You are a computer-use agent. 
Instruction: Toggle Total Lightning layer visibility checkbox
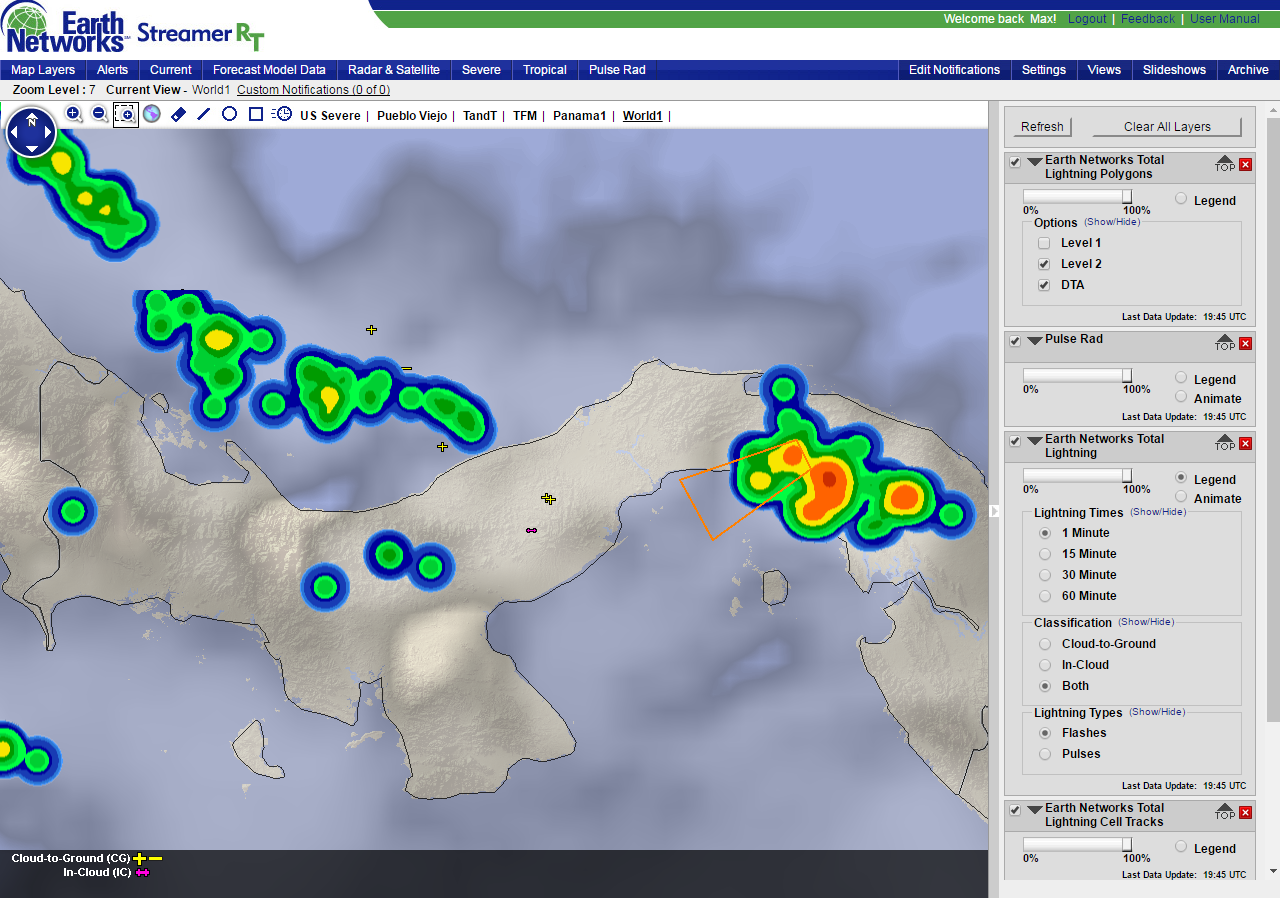[1015, 441]
